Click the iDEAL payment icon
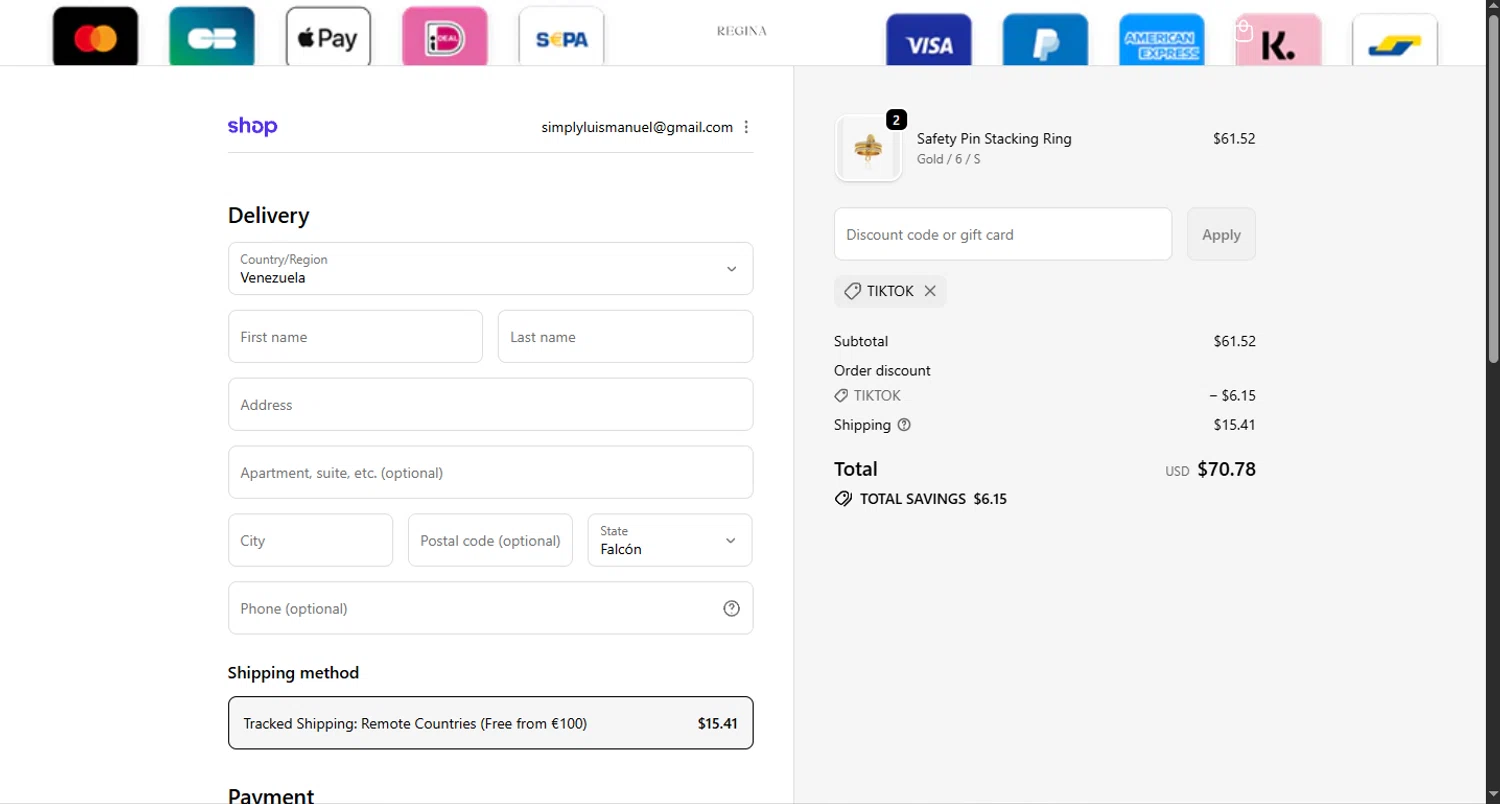 tap(445, 37)
